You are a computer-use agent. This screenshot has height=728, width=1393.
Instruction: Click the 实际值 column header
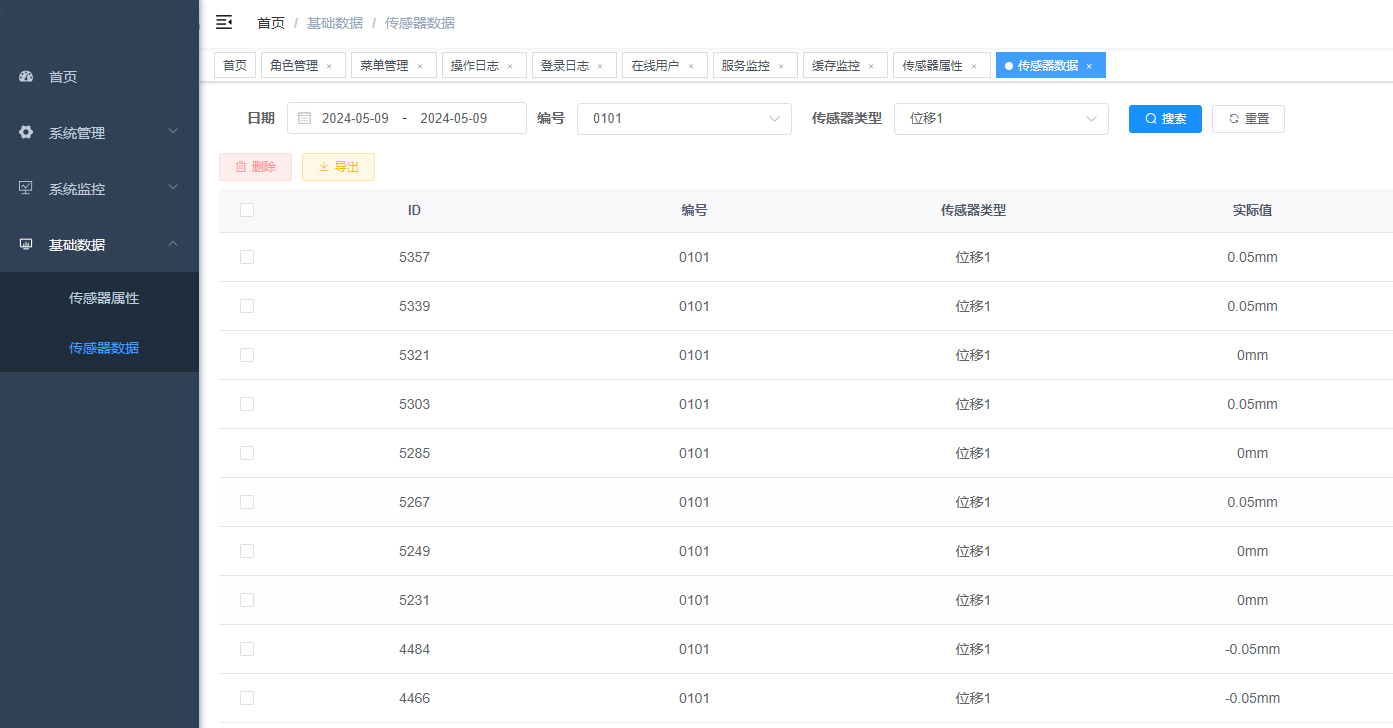pos(1252,210)
